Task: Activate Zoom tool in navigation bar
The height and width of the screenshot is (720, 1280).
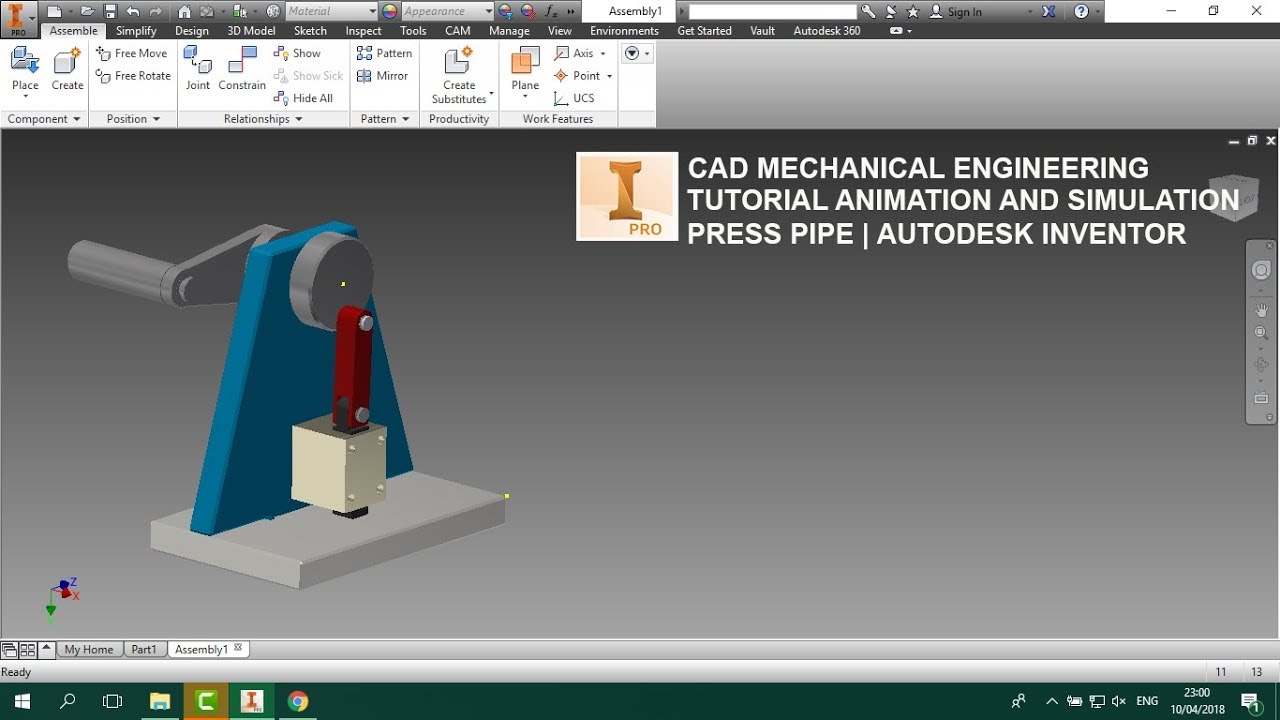Action: coord(1261,333)
